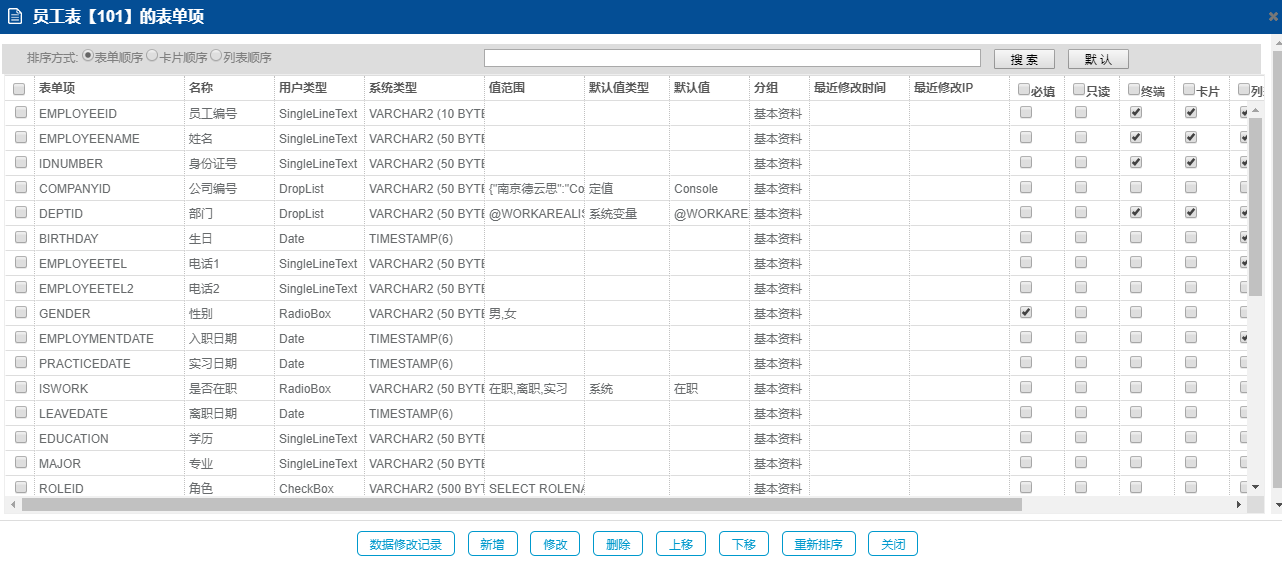
Task: Select the 列表顺序 sort radio button
Action: (x=216, y=56)
